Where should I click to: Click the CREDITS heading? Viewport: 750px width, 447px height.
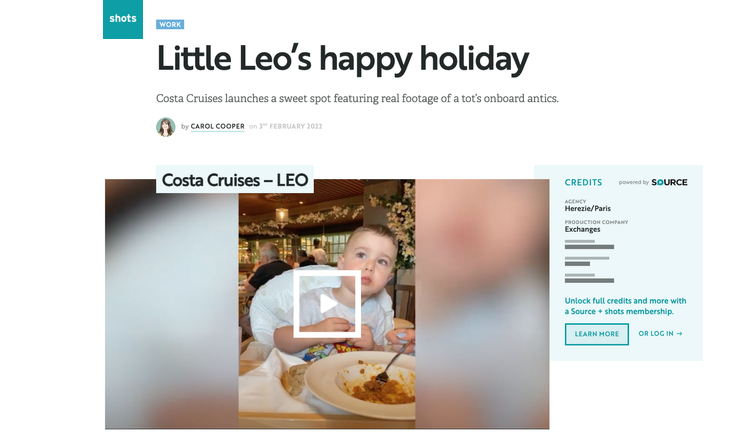pos(583,182)
